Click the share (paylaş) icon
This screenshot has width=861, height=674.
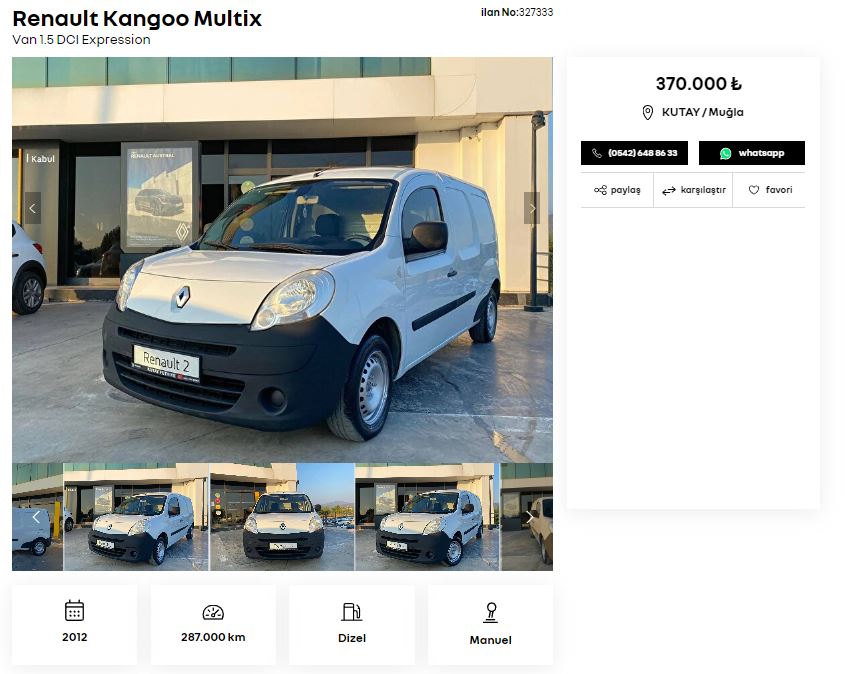[600, 190]
